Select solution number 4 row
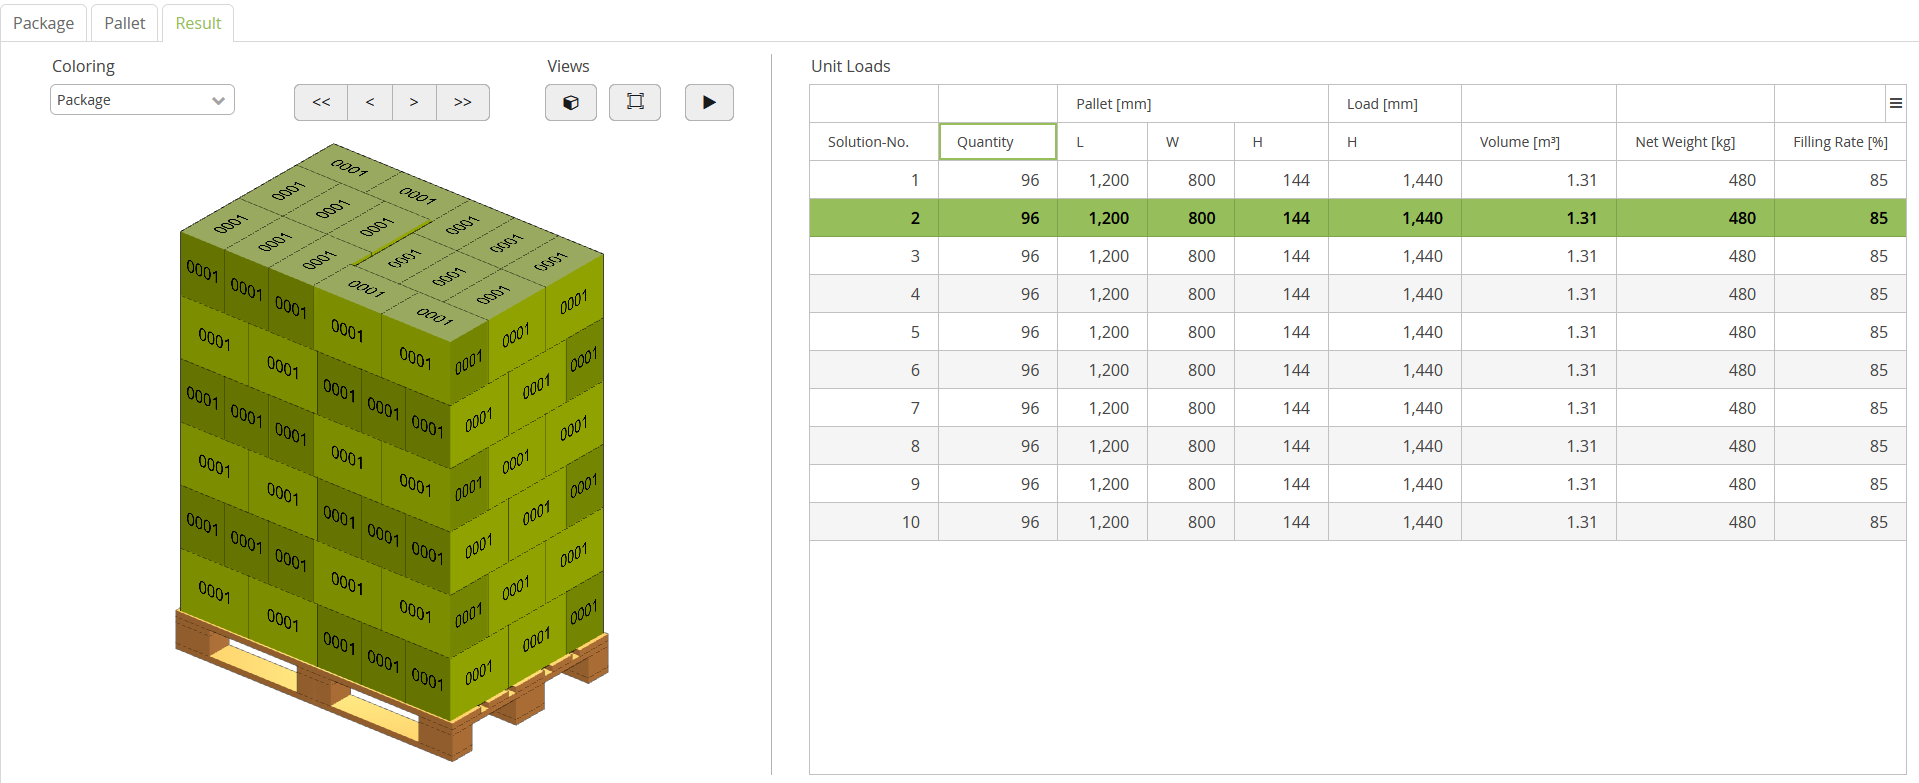 [x=1358, y=294]
